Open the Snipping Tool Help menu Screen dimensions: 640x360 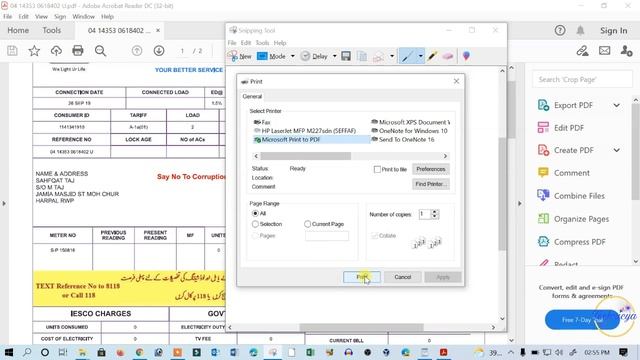point(280,43)
